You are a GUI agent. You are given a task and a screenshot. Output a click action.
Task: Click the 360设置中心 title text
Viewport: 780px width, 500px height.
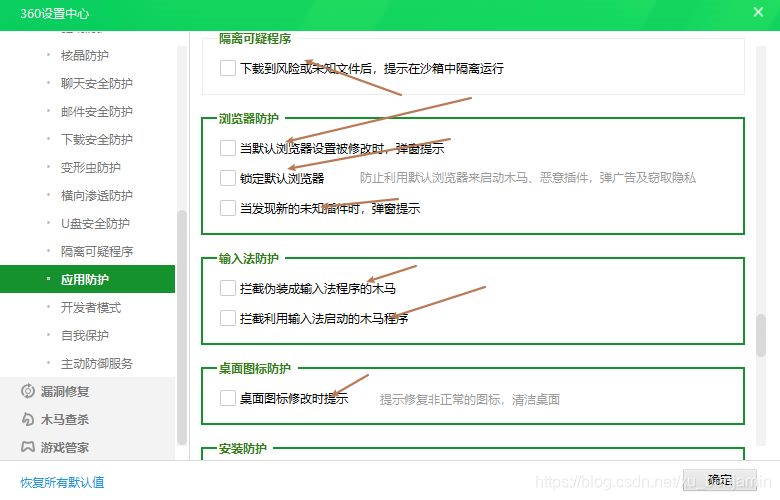(x=55, y=13)
